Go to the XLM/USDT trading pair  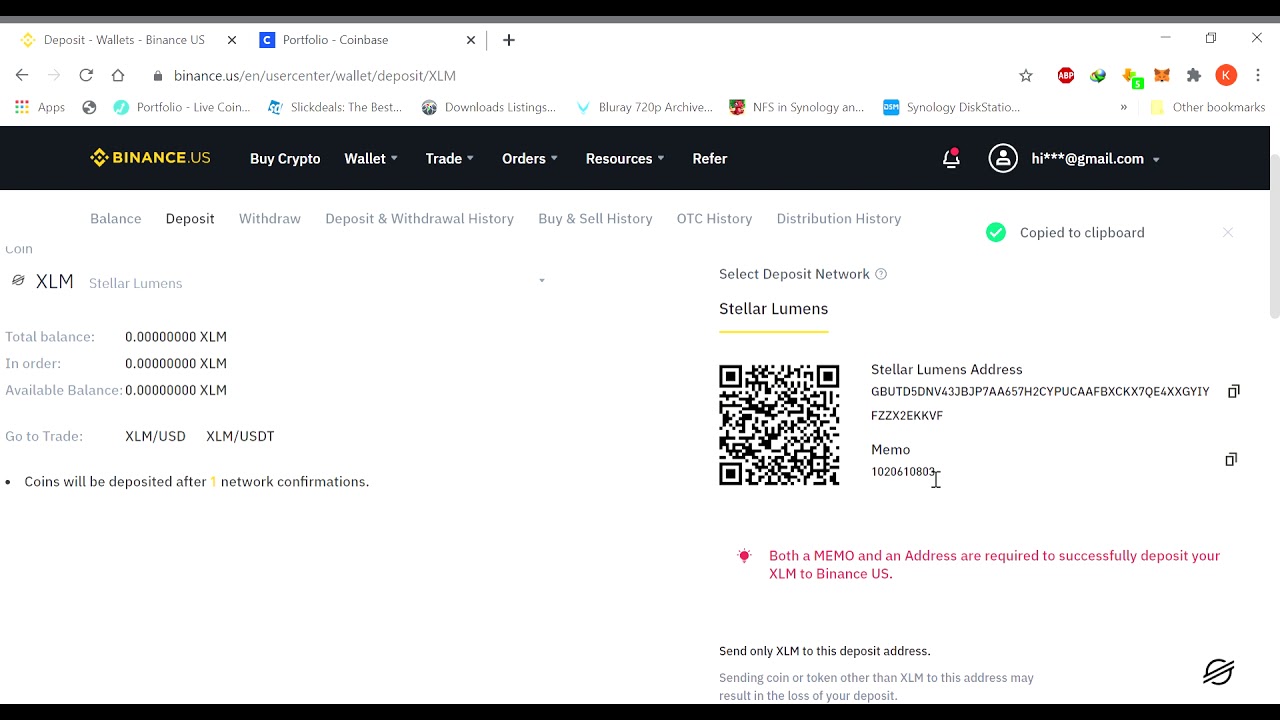(x=240, y=436)
